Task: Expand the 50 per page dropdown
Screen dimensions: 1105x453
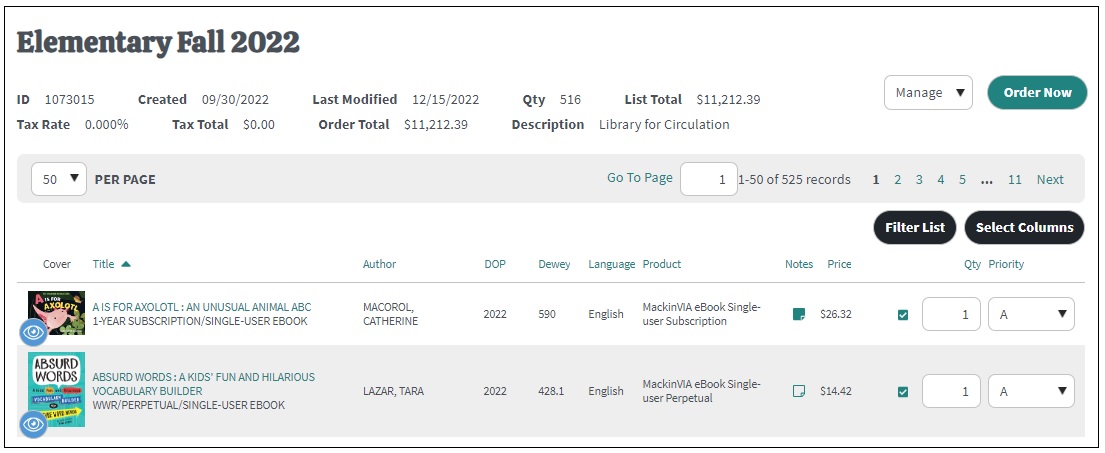Action: (59, 179)
